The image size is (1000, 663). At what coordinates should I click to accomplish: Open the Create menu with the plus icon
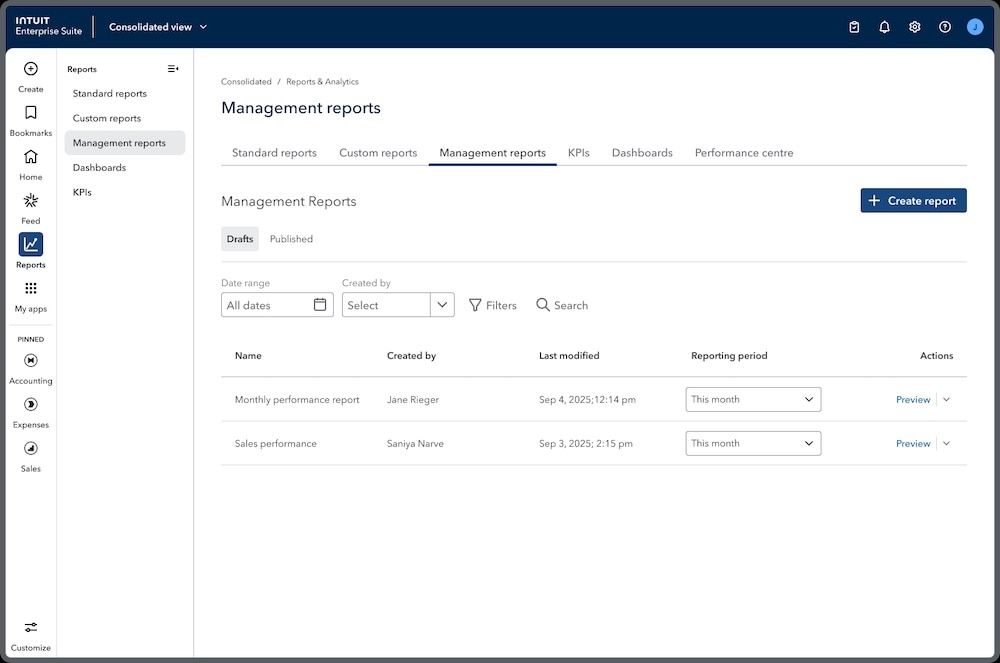[x=30, y=75]
